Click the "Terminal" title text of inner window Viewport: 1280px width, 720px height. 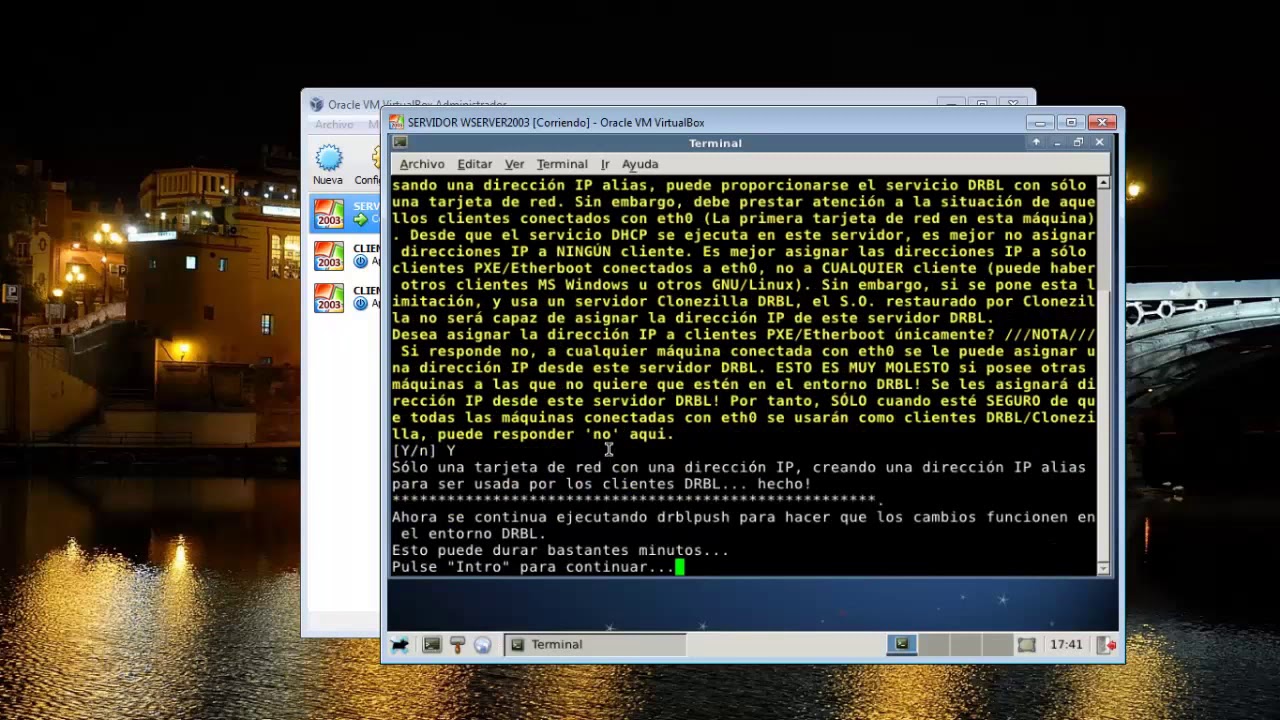tap(715, 143)
